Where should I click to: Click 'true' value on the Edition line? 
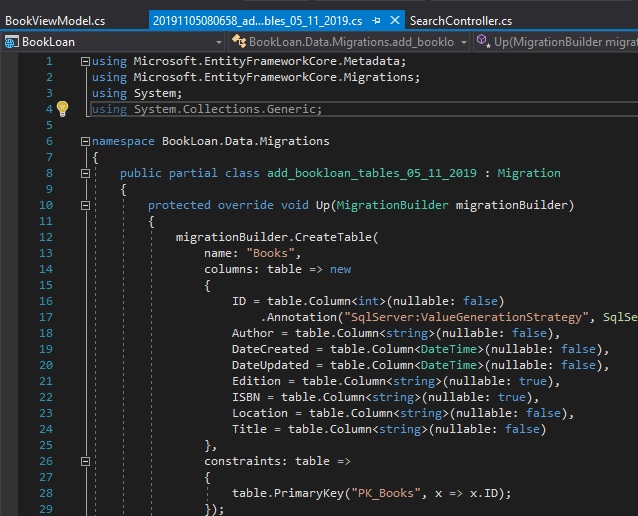click(x=533, y=381)
